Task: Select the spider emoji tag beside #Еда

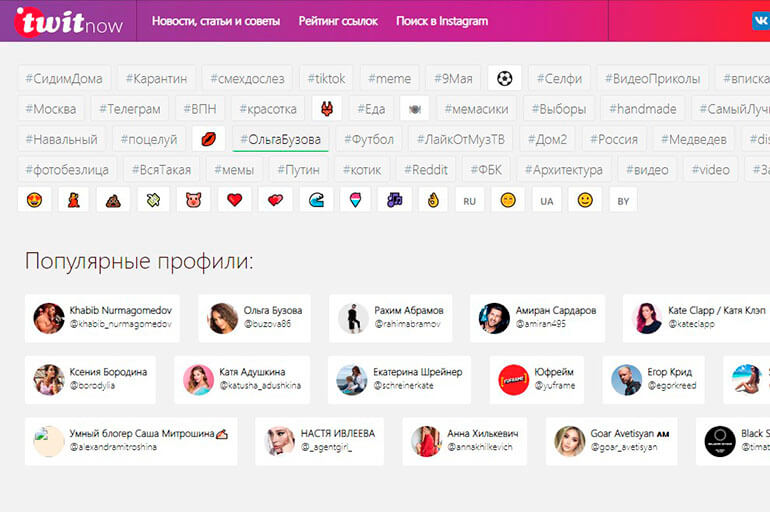Action: [414, 108]
